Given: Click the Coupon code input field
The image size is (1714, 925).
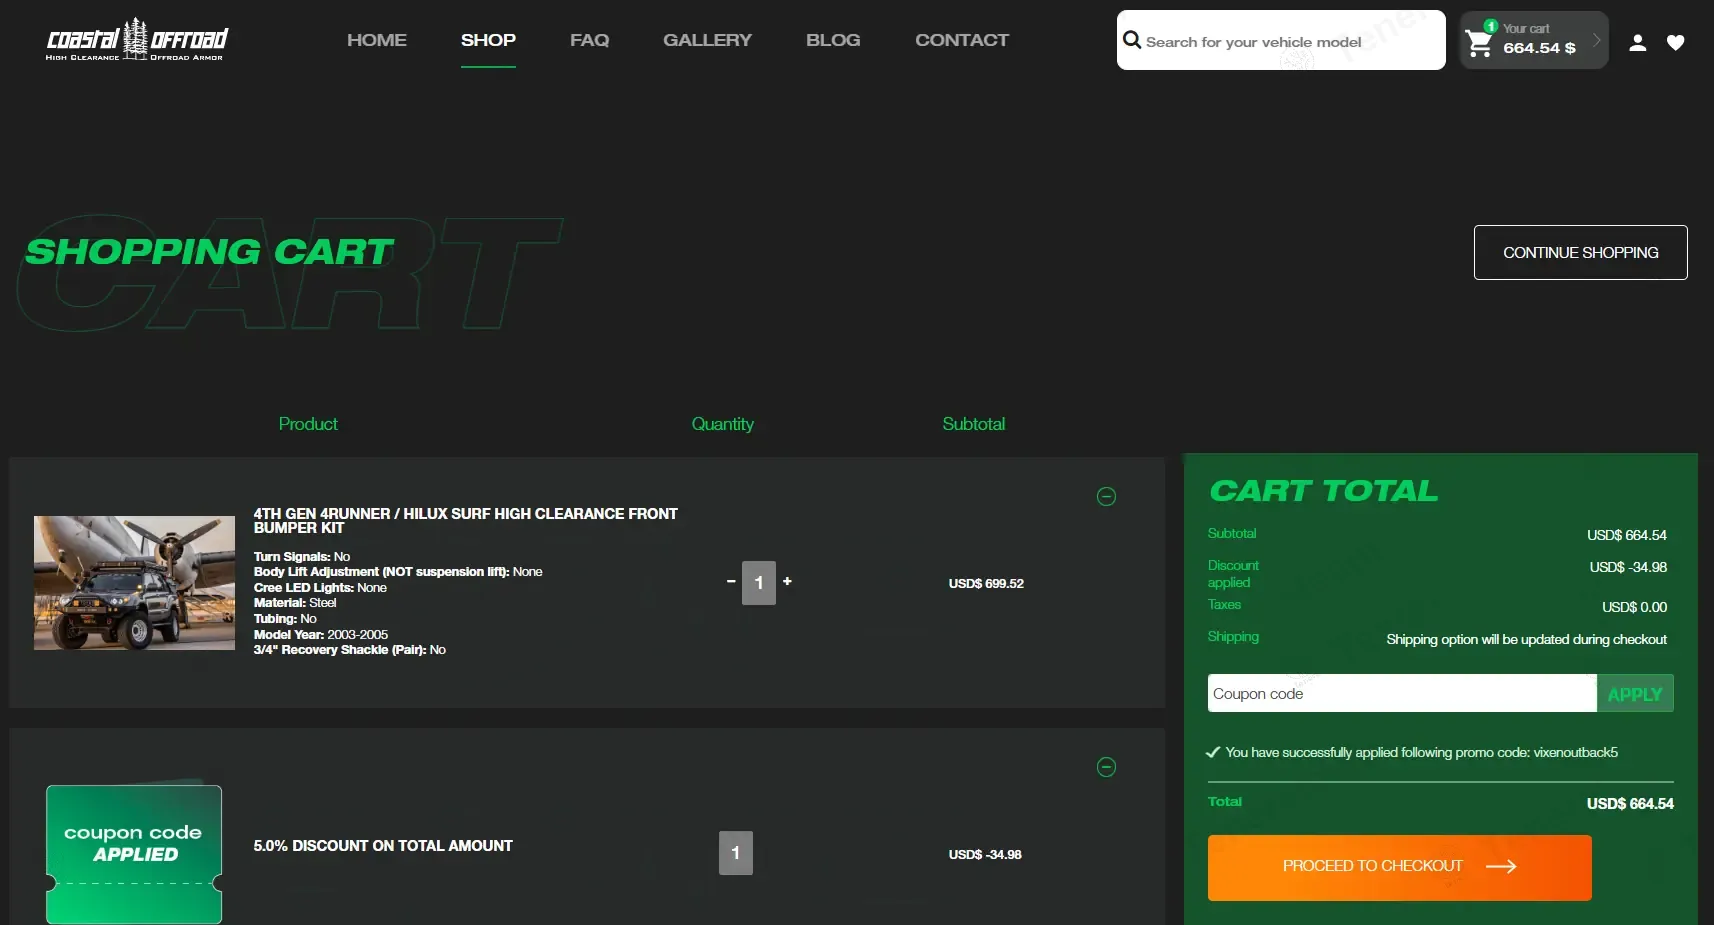Looking at the screenshot, I should [1401, 693].
